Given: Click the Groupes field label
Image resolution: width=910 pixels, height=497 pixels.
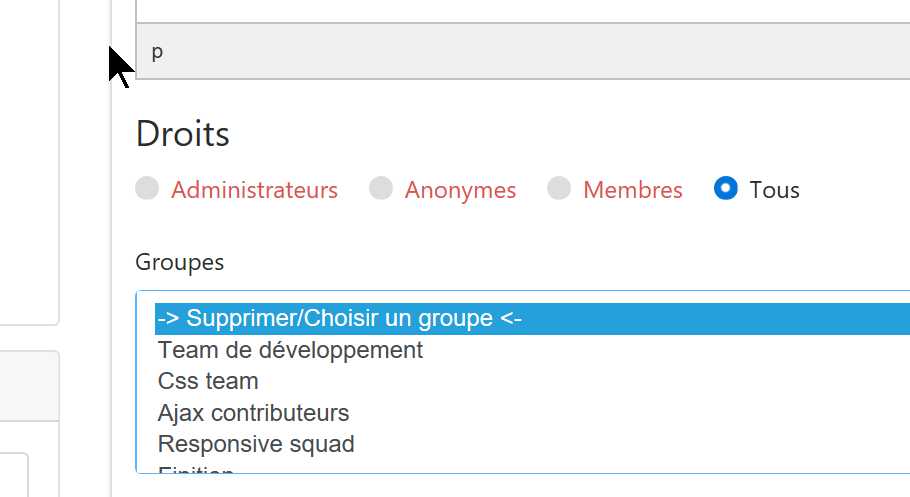Looking at the screenshot, I should (180, 262).
